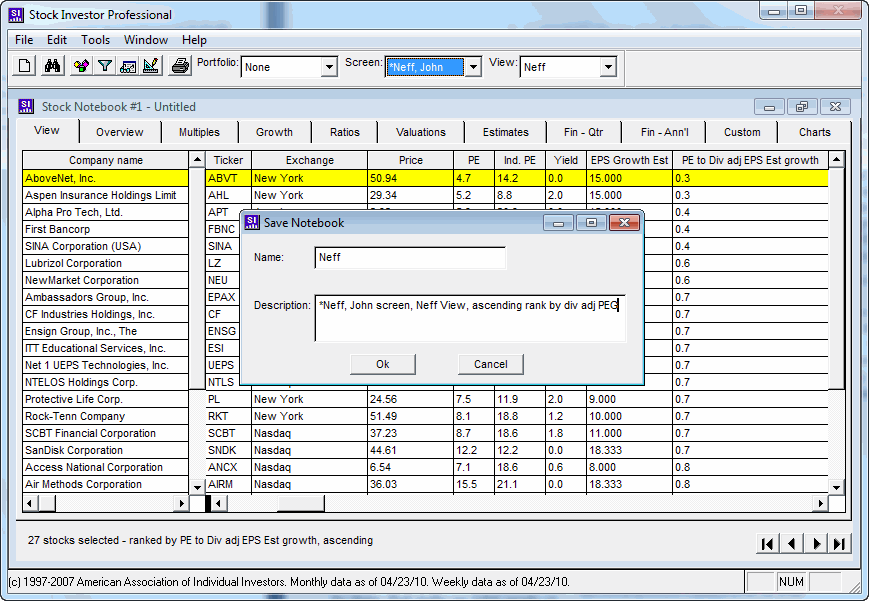Jump to the first record button
869x601 pixels.
point(767,544)
